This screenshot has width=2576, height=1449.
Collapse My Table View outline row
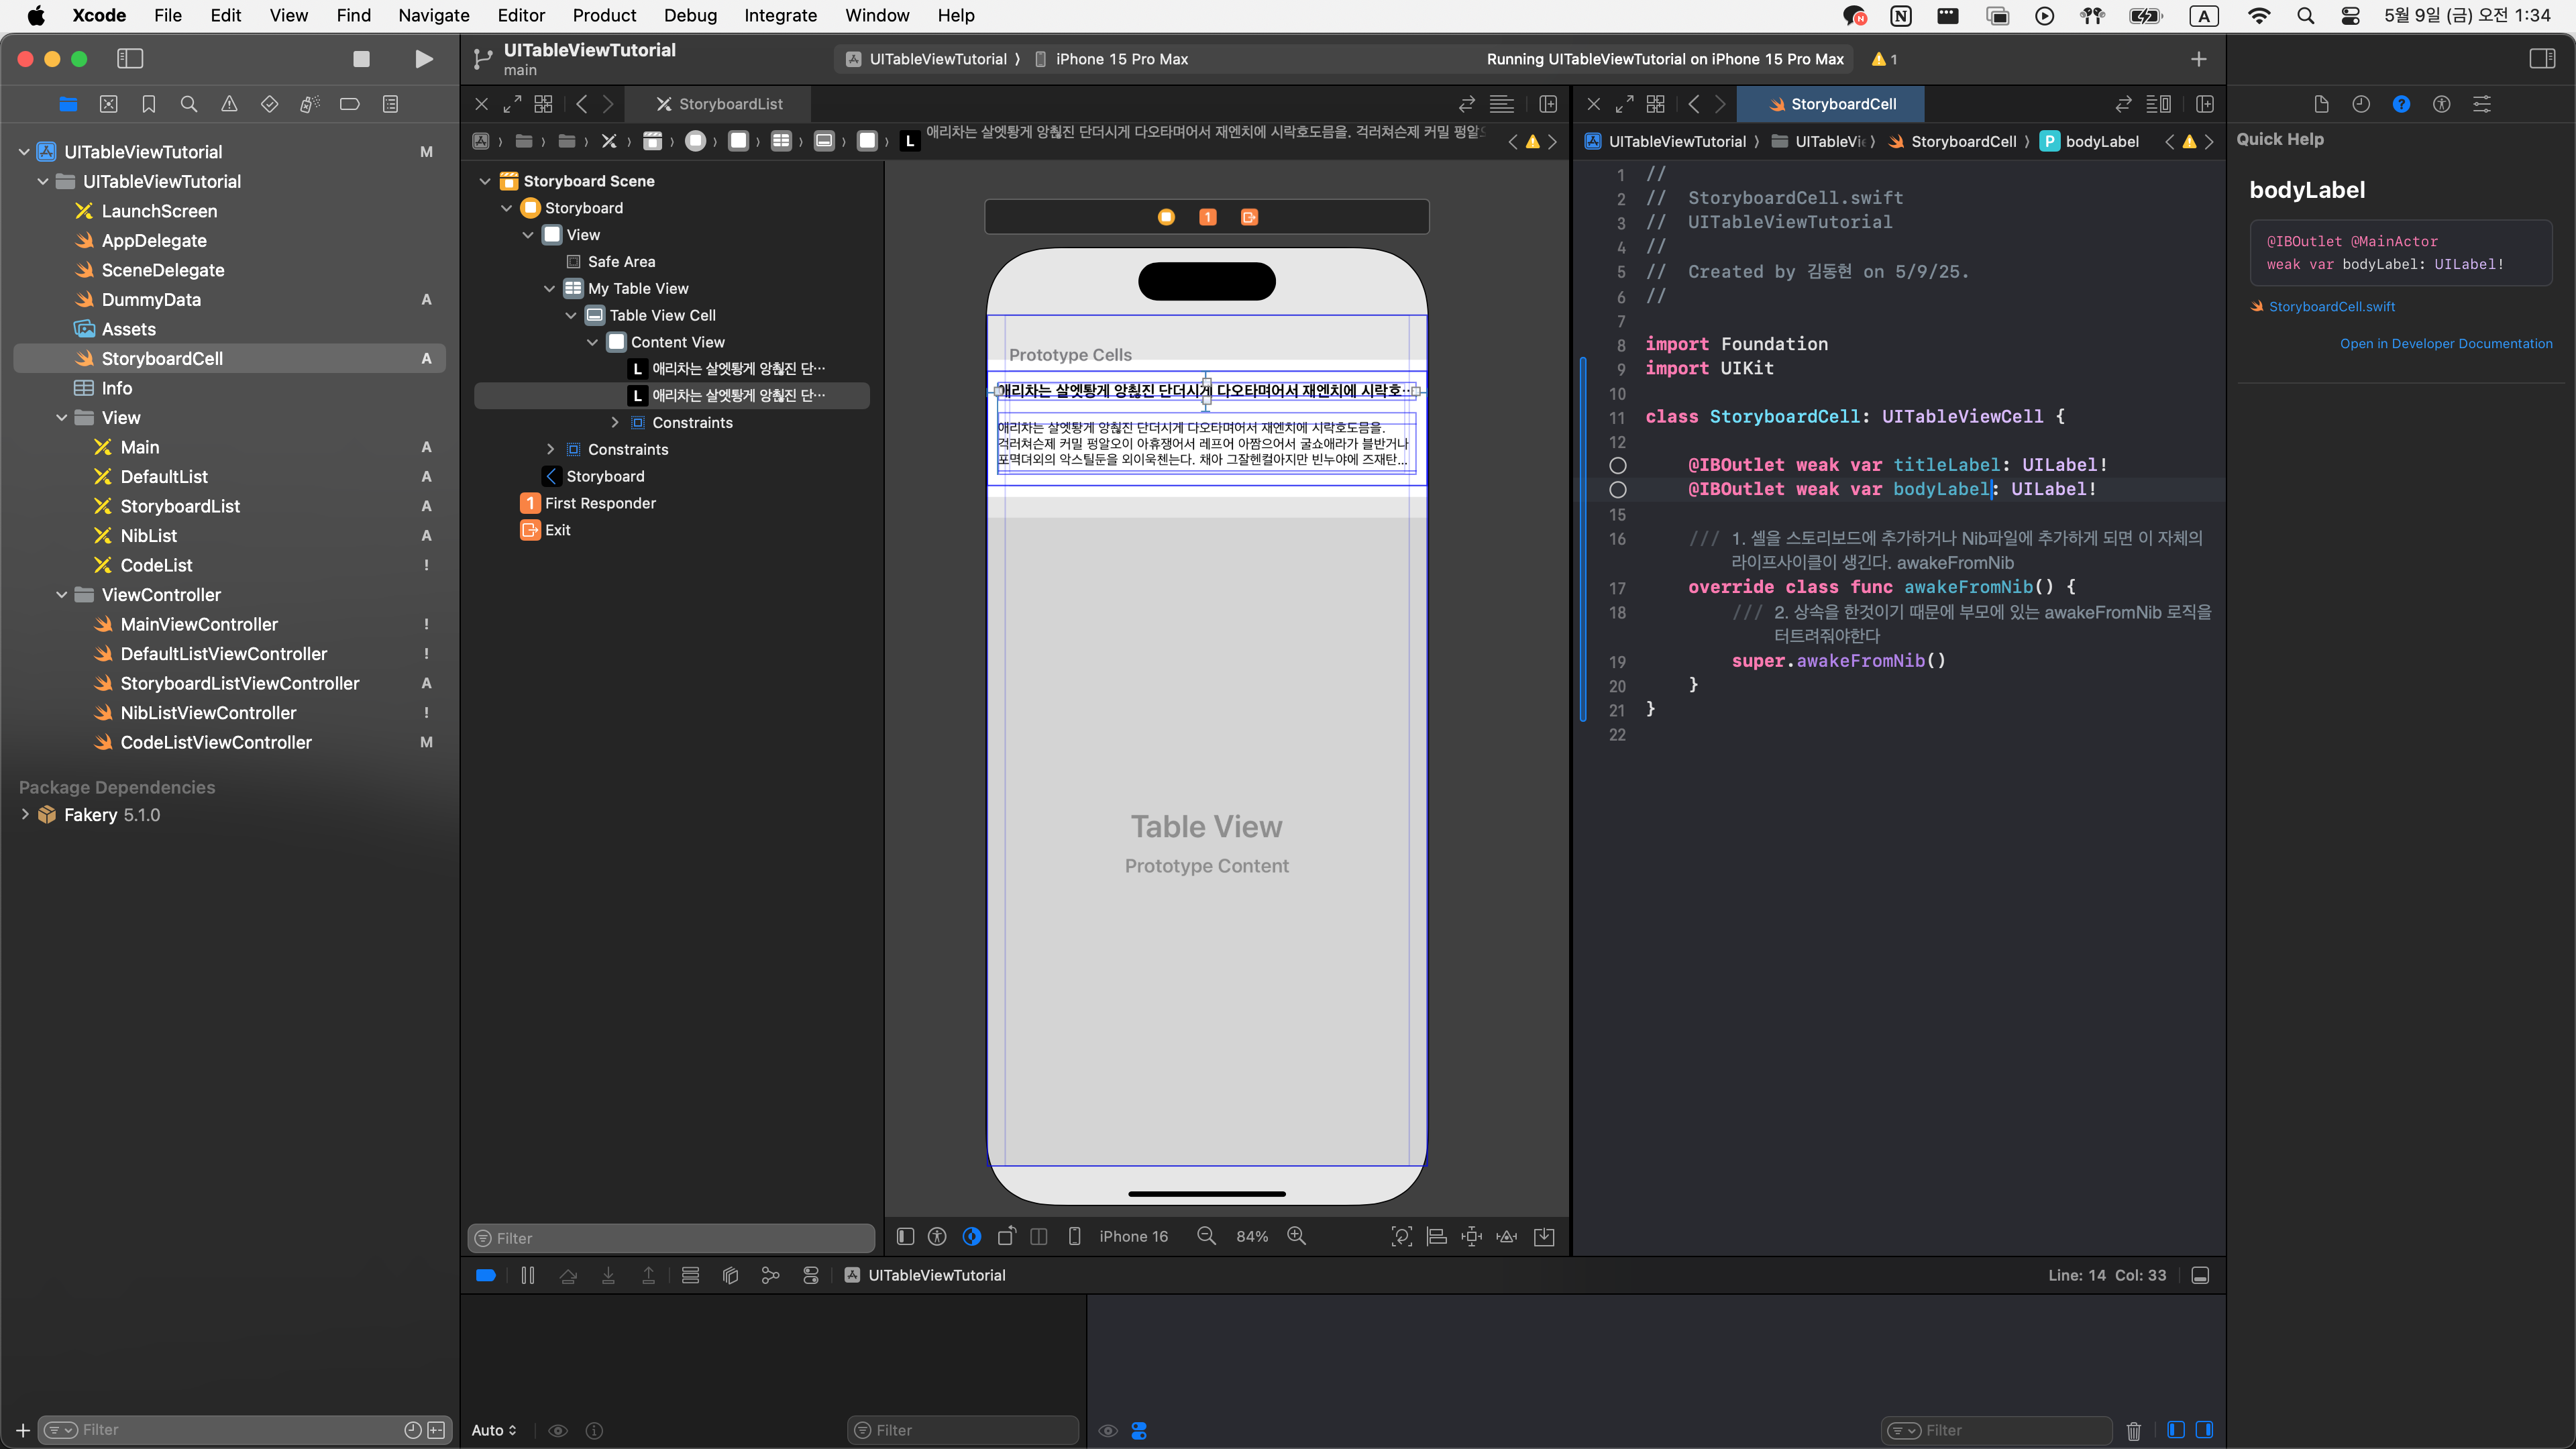pos(550,288)
